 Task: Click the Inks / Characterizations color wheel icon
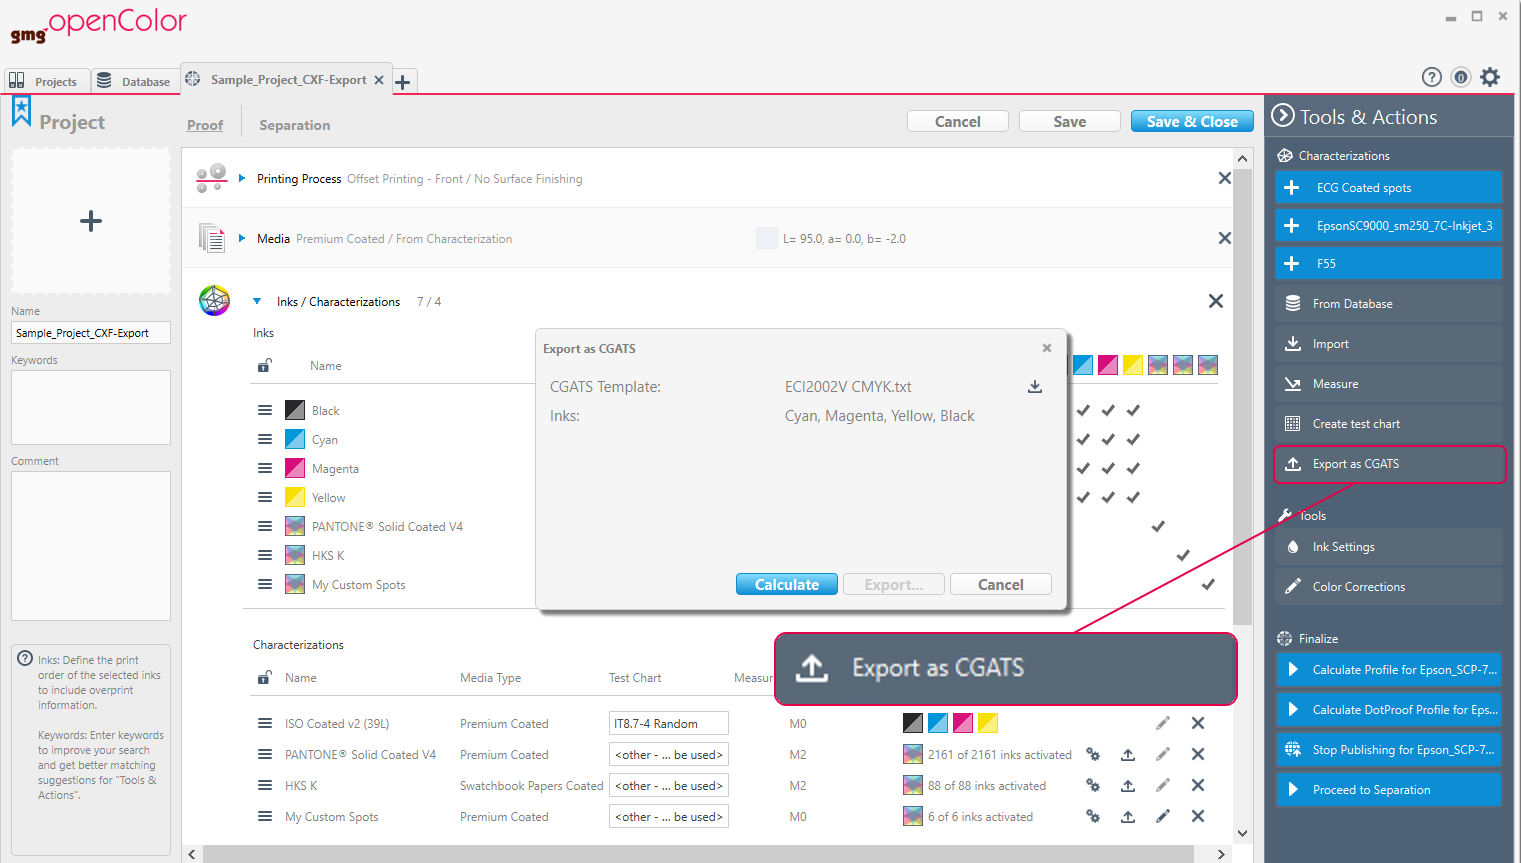[214, 300]
